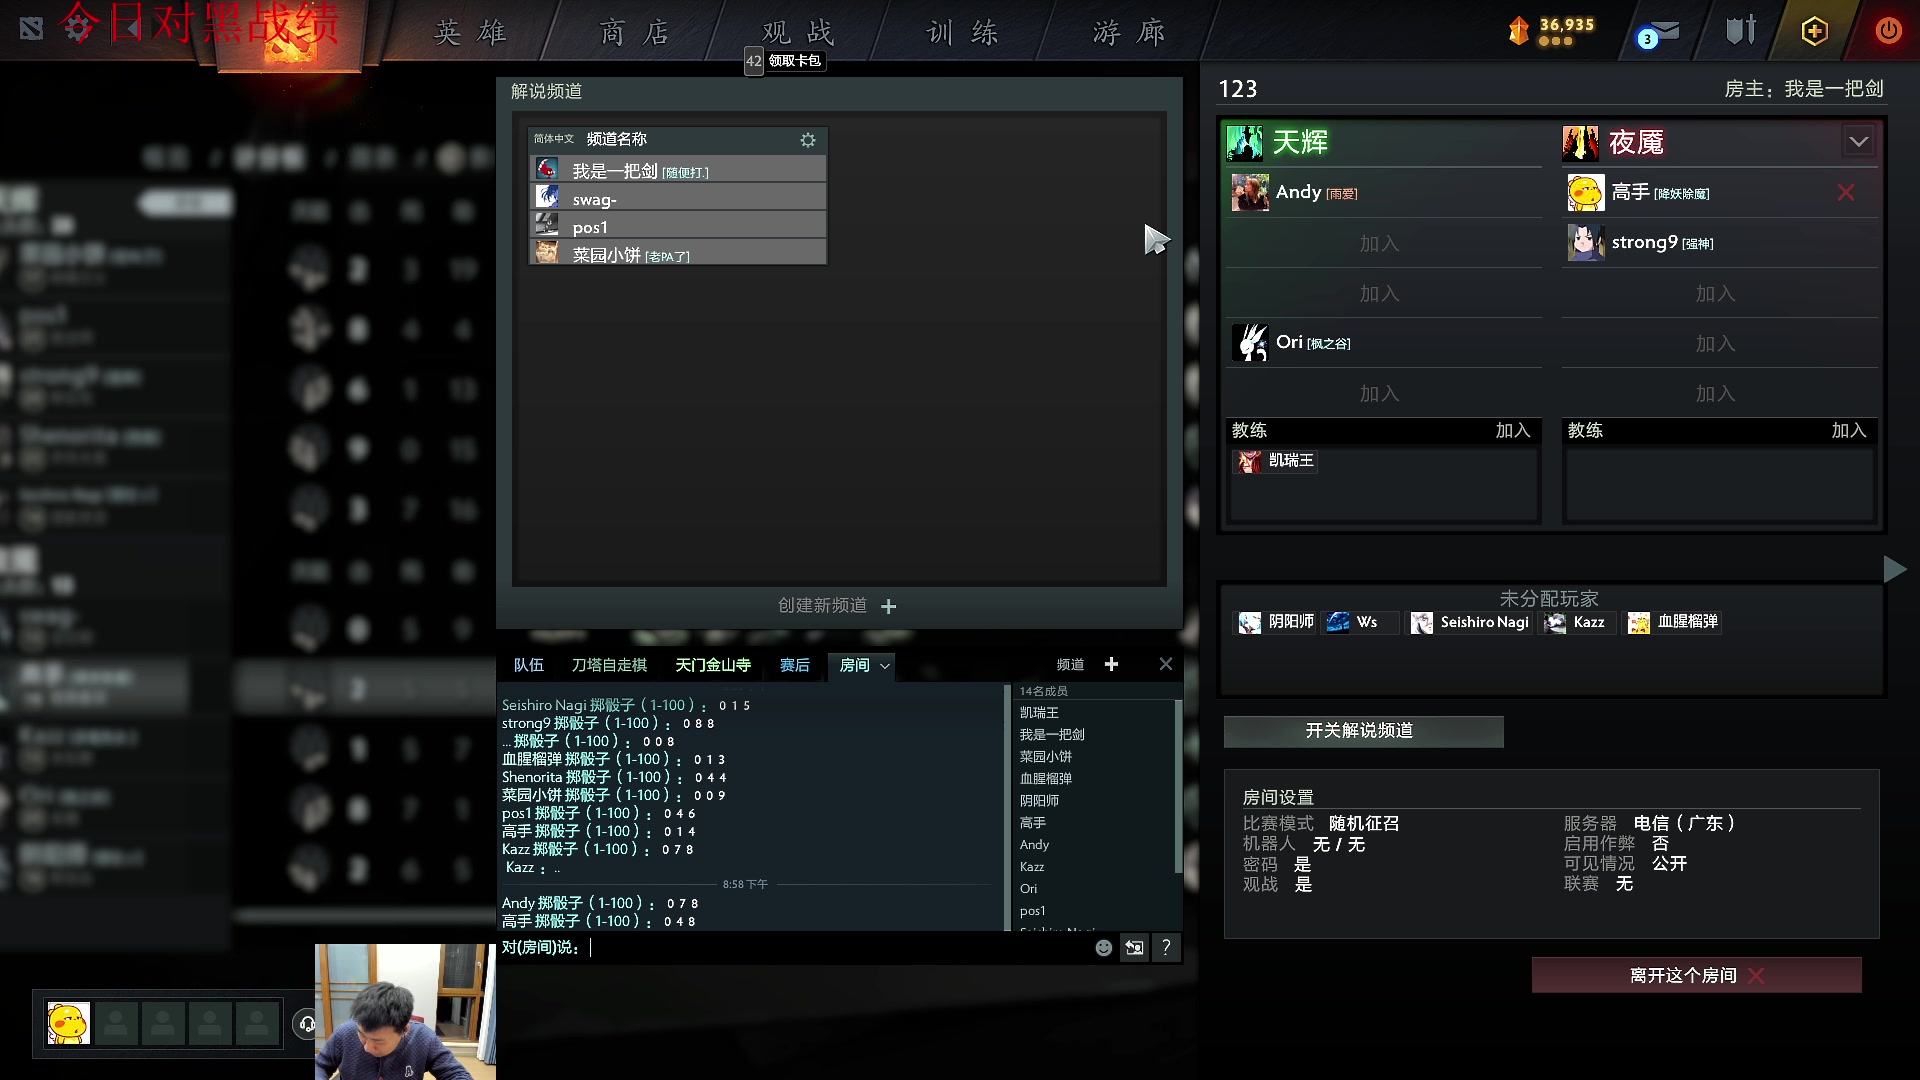Expand side panel with right arrow
This screenshot has height=1080, width=1920.
click(x=1894, y=570)
